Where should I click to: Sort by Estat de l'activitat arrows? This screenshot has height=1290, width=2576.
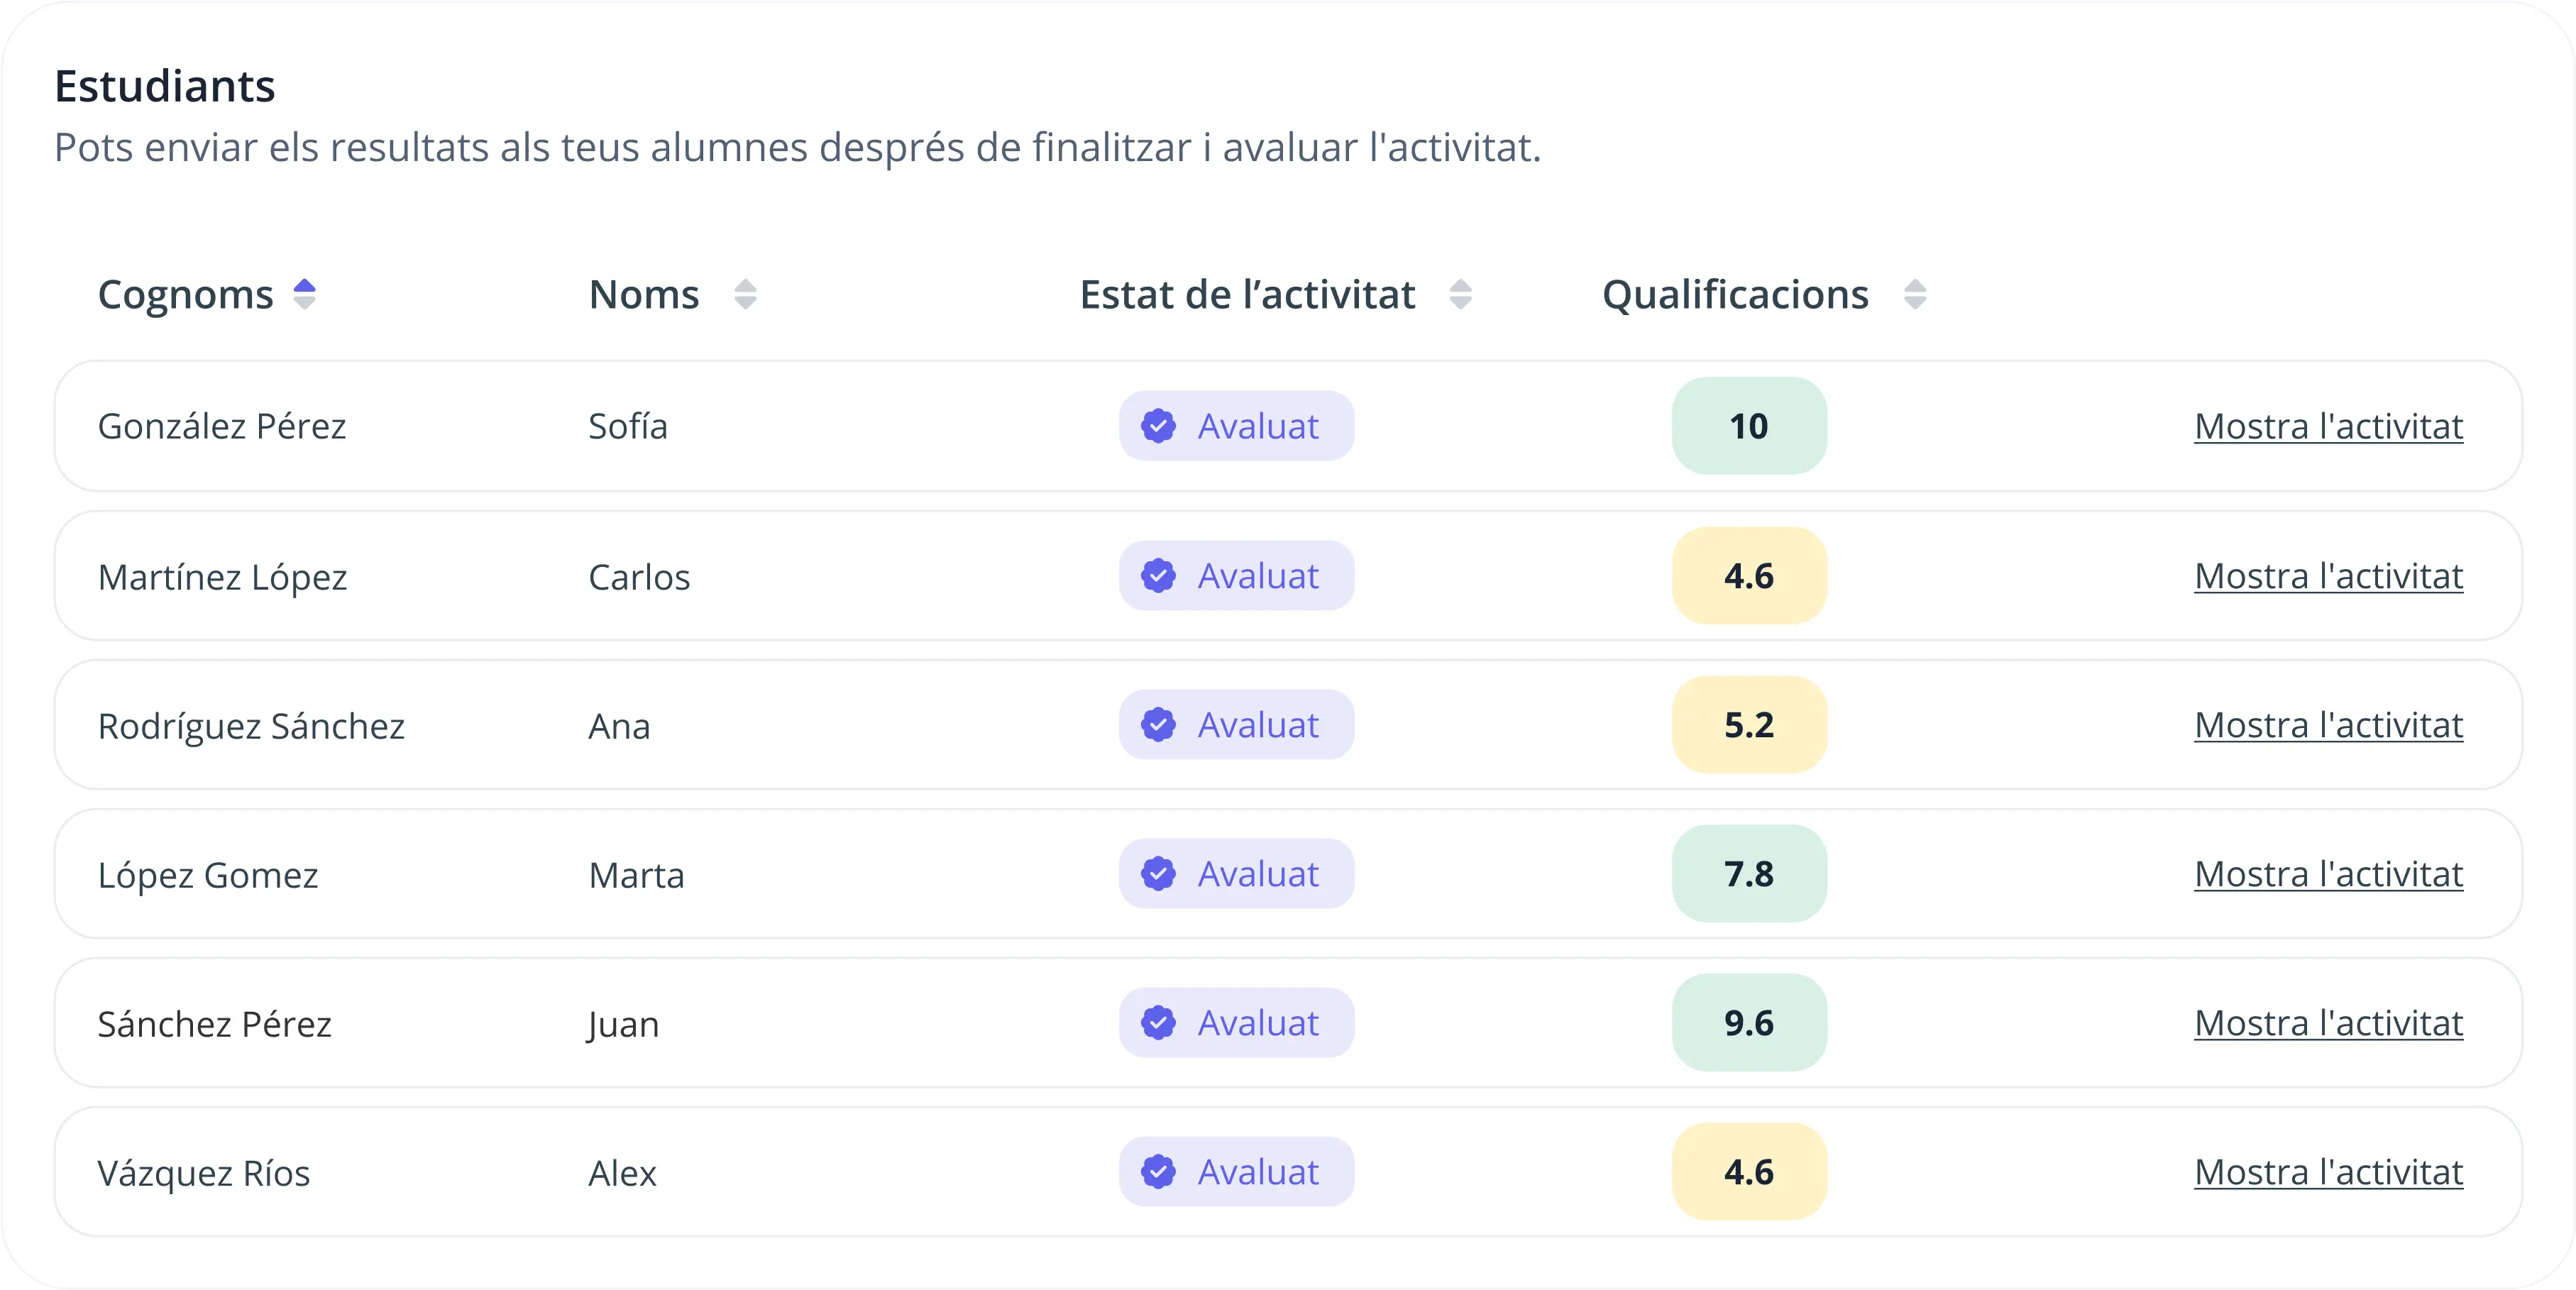tap(1460, 295)
